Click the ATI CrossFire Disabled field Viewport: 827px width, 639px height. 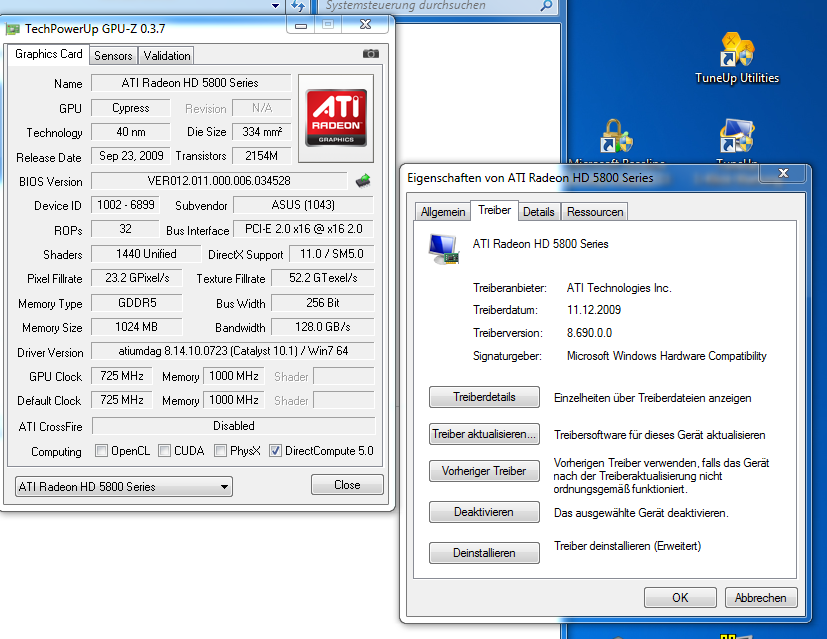pos(234,426)
